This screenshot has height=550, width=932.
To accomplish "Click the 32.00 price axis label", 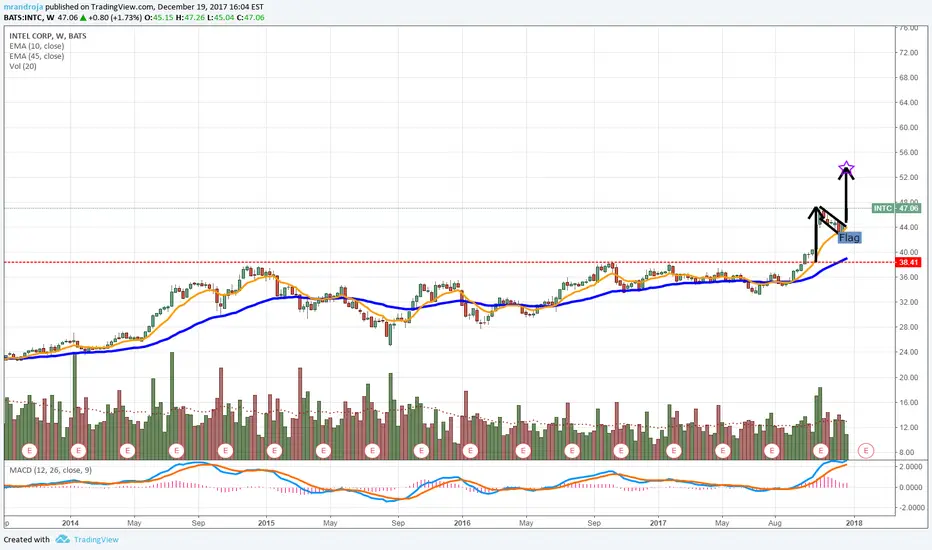I will 908,302.
